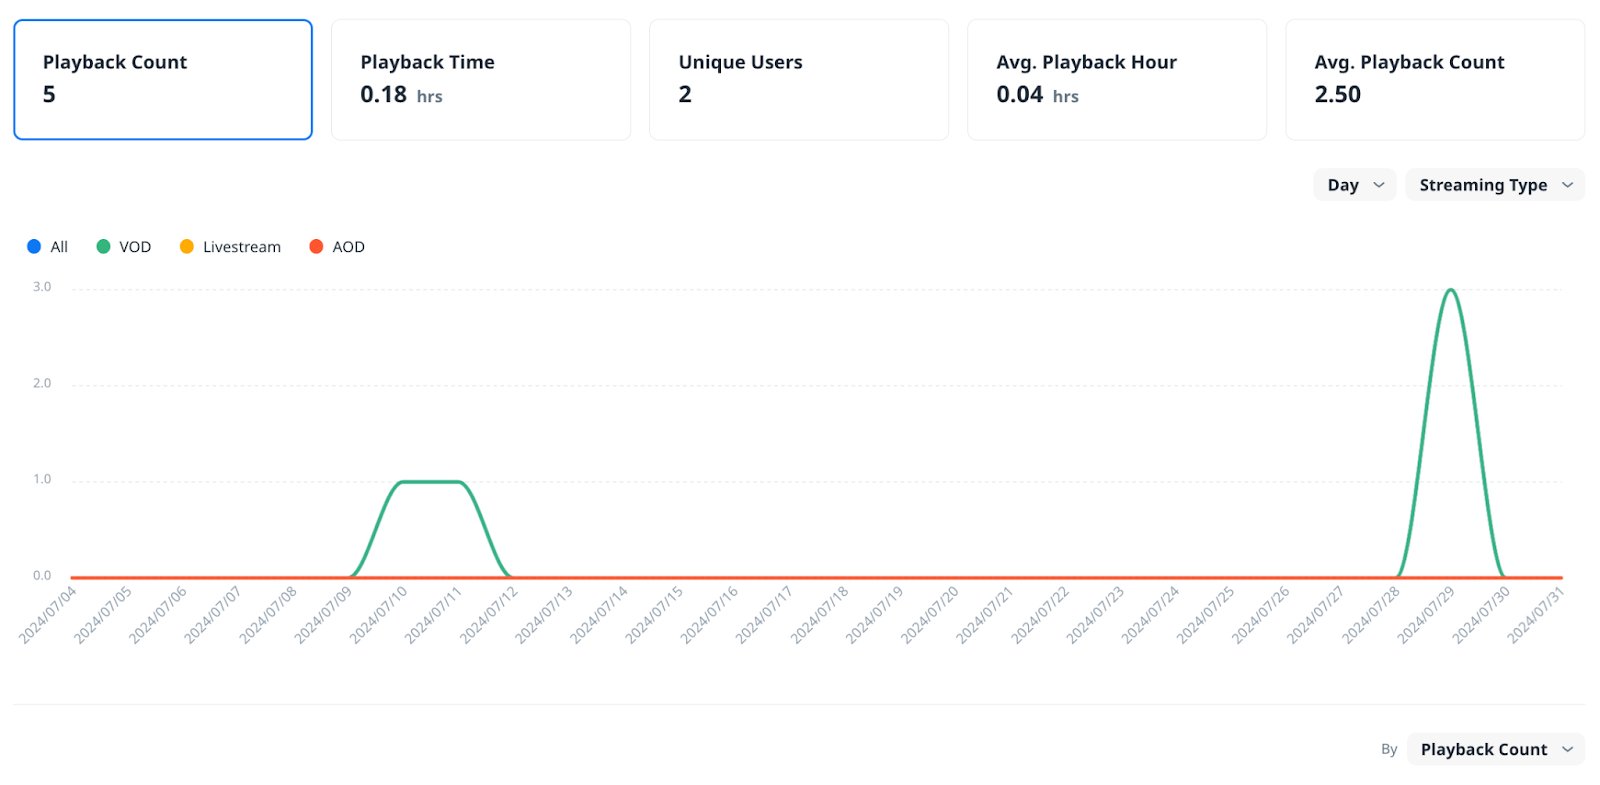The width and height of the screenshot is (1600, 785).
Task: Toggle the All series blue legend dot
Action: point(34,247)
